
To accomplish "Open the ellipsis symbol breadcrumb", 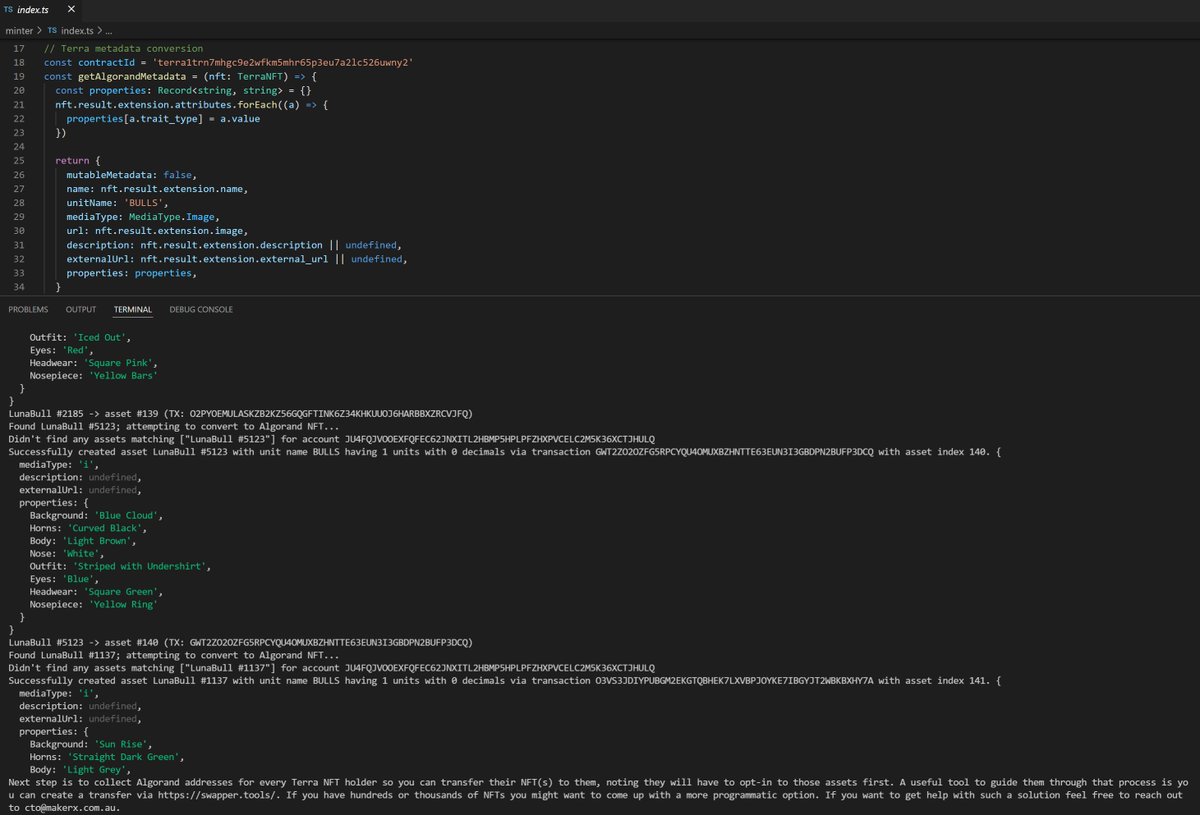I will click(x=110, y=30).
